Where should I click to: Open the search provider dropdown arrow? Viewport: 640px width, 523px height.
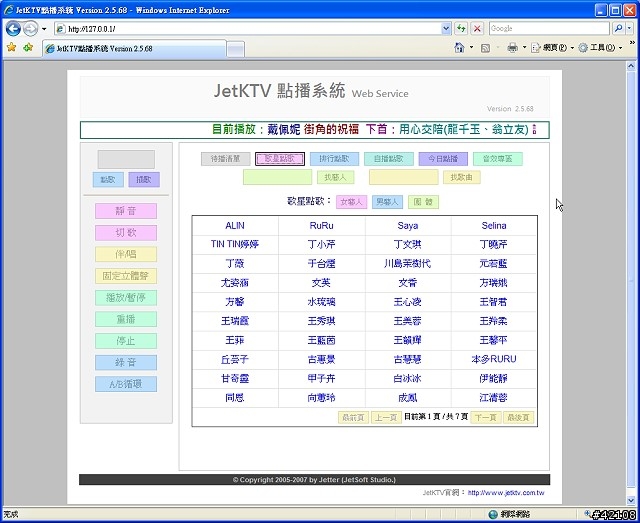click(629, 29)
